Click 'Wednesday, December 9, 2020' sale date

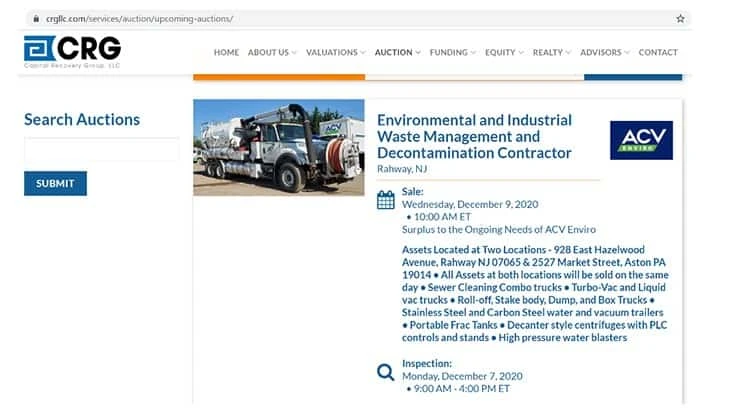pos(470,204)
